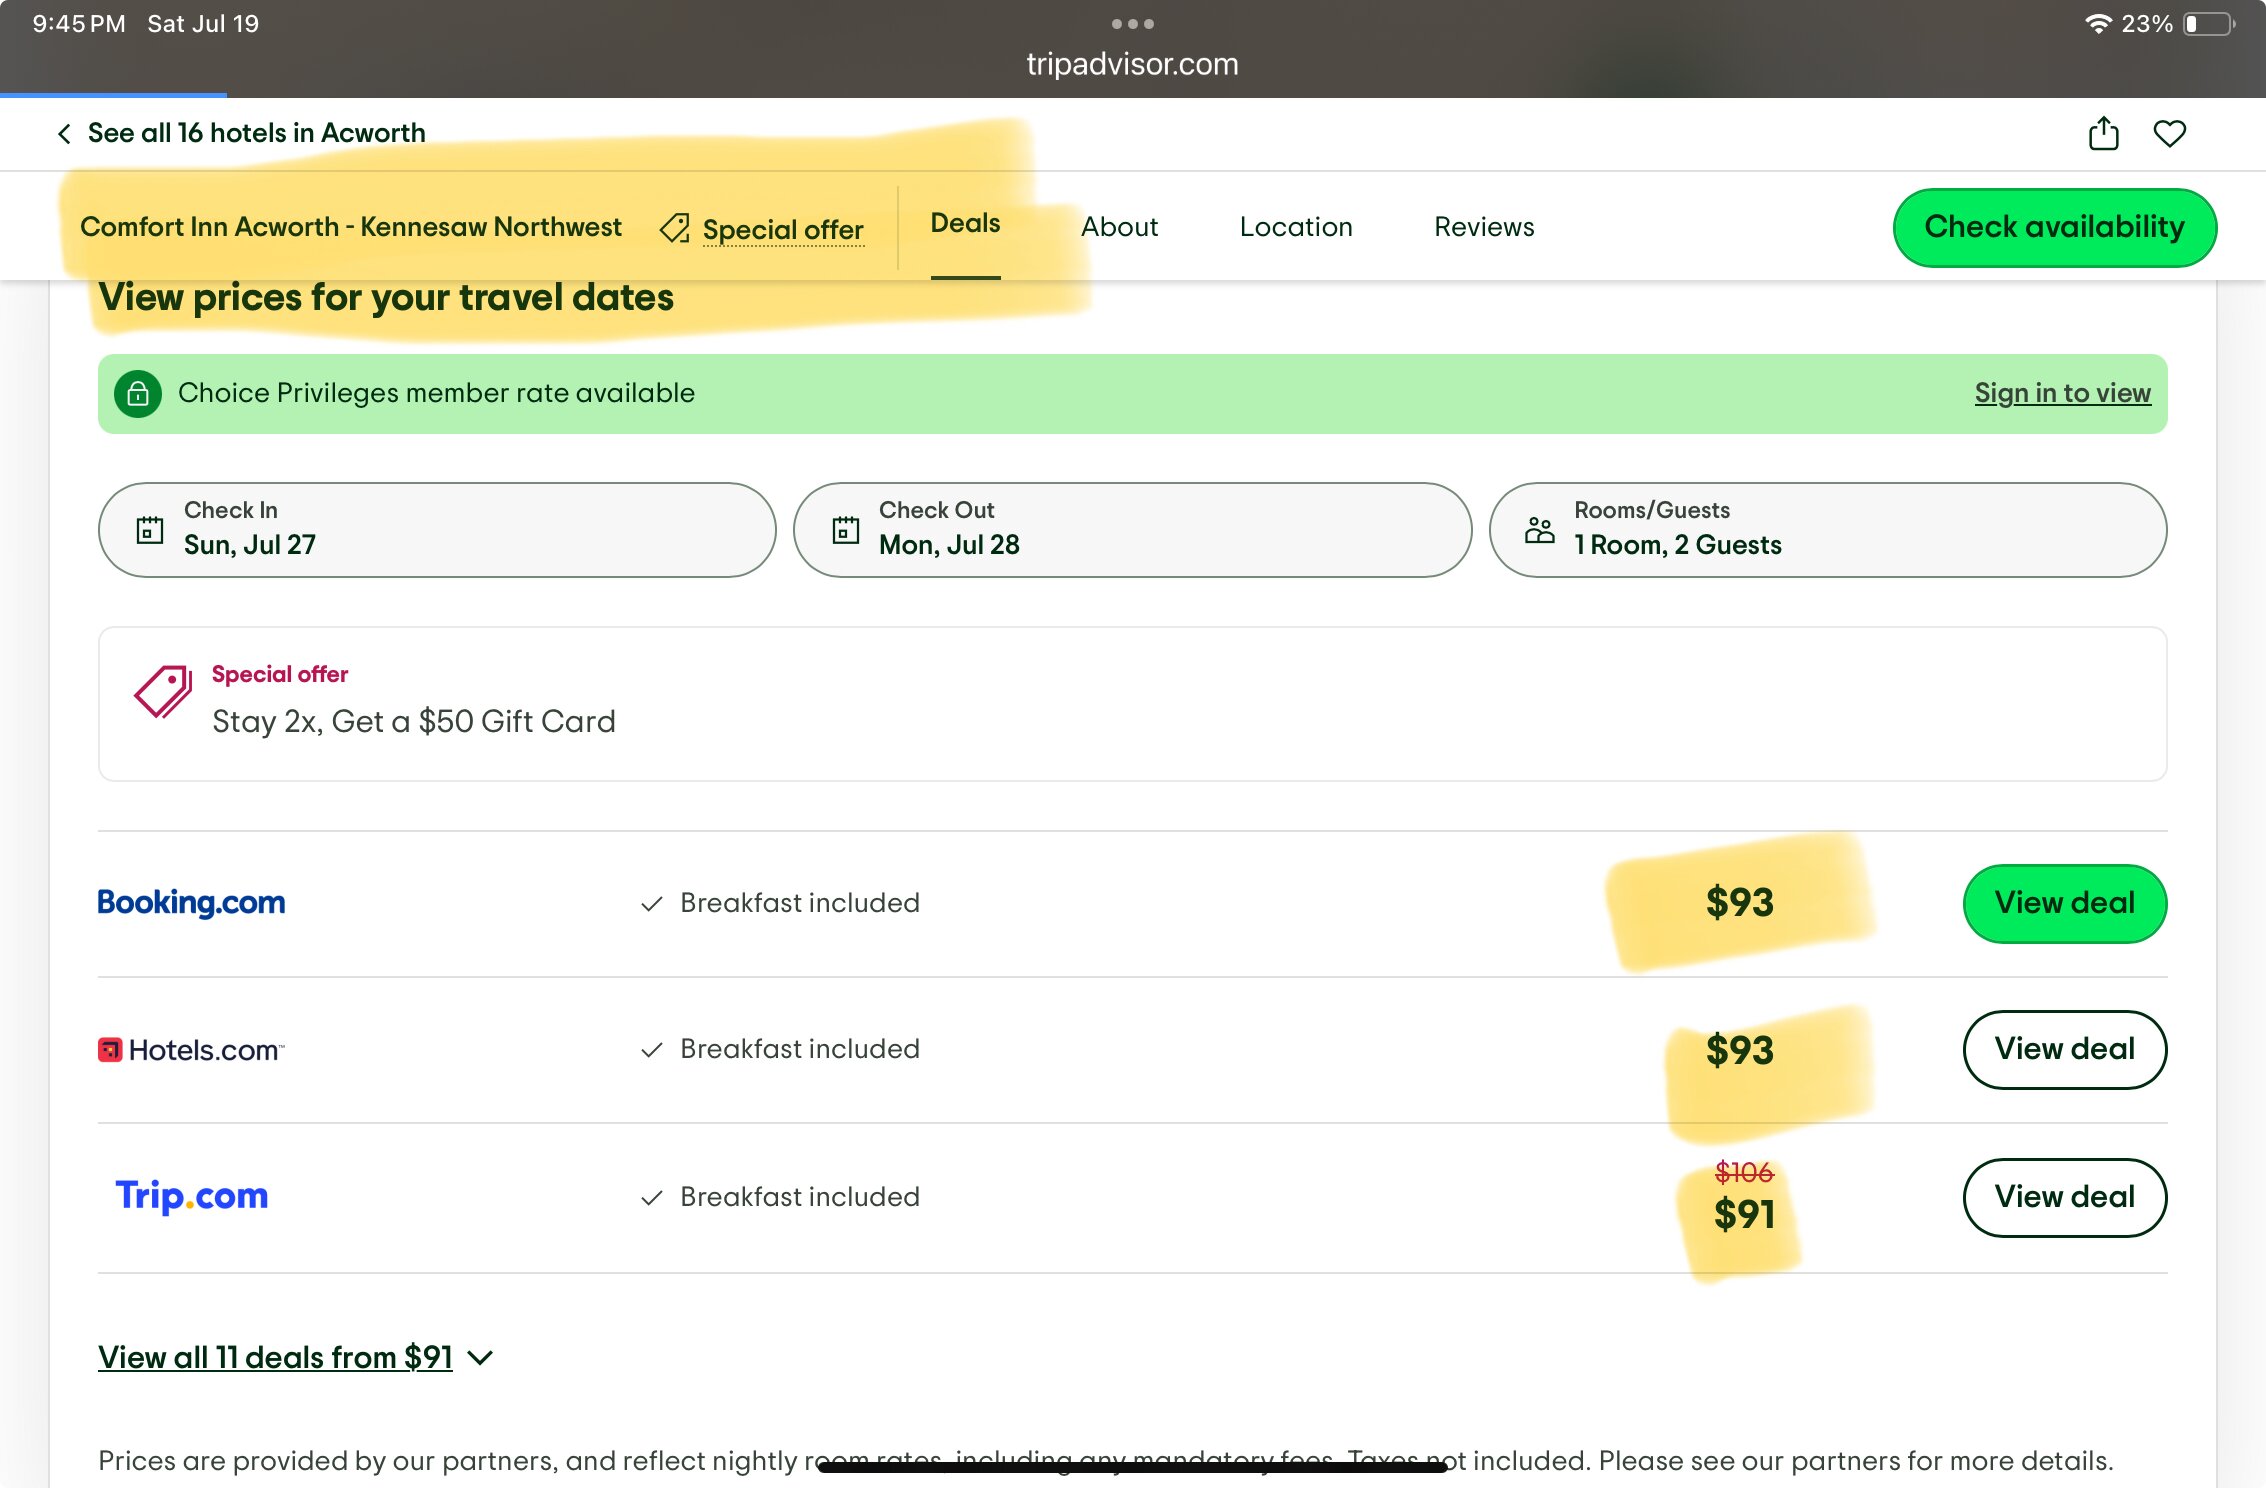Expand View all 11 deals chevron
2266x1488 pixels.
coord(481,1357)
